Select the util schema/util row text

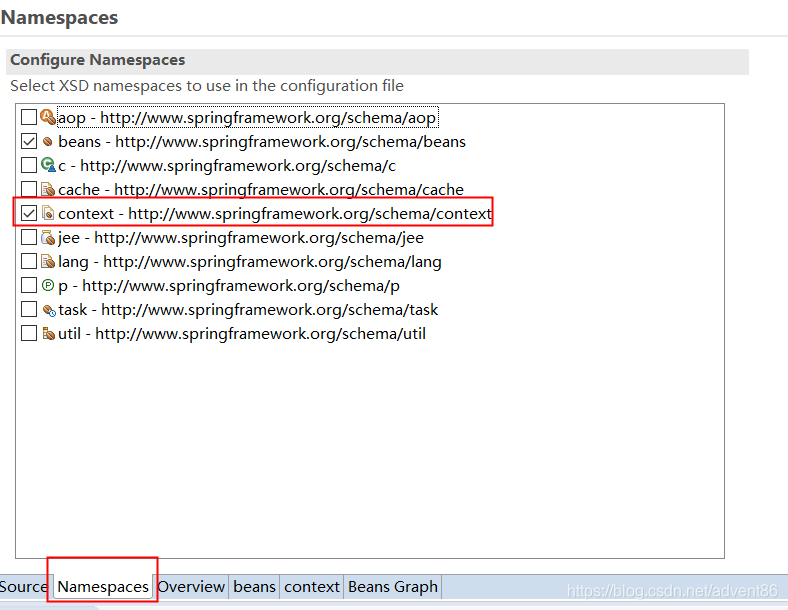242,334
